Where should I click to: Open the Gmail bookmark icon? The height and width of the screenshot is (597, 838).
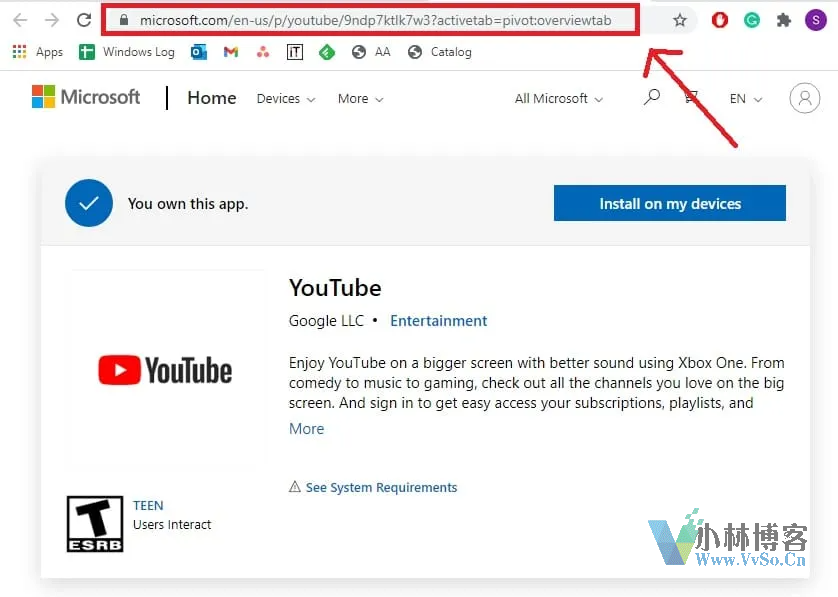231,52
